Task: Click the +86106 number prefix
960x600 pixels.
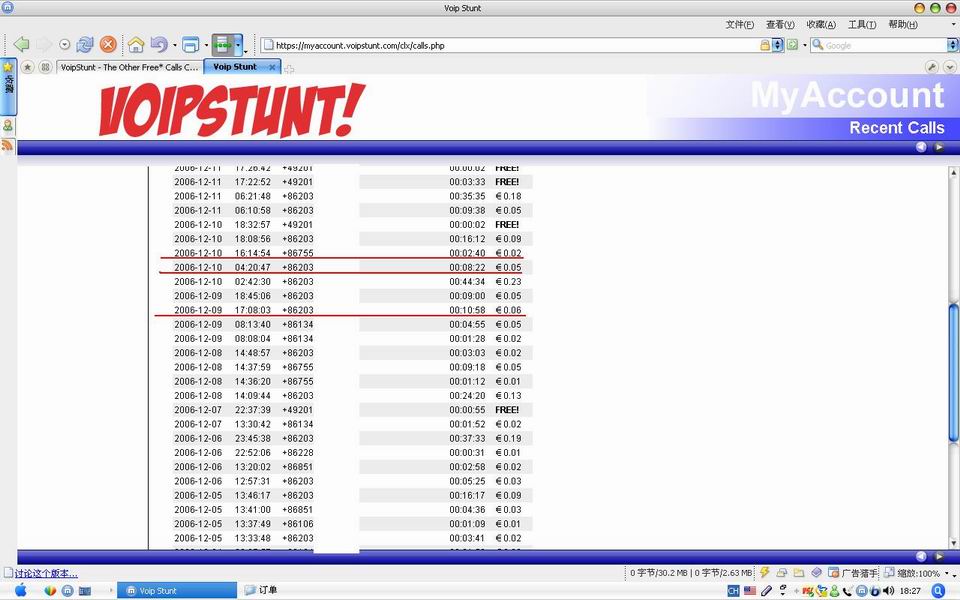Action: click(x=298, y=524)
